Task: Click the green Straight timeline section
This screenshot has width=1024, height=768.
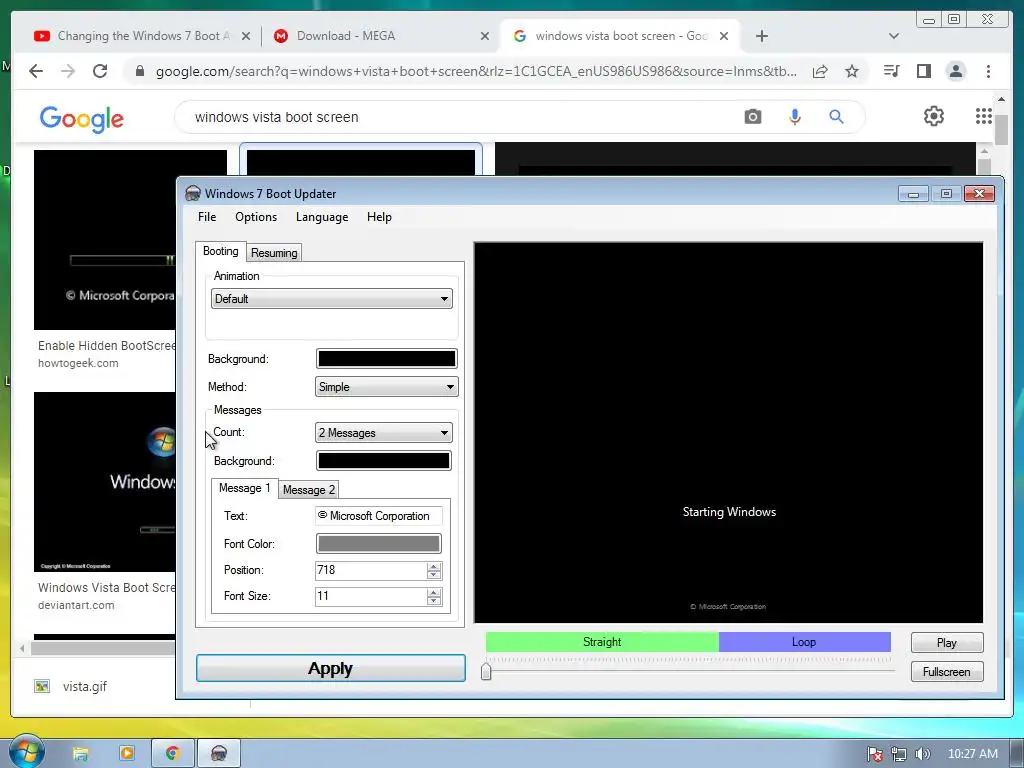Action: [602, 642]
